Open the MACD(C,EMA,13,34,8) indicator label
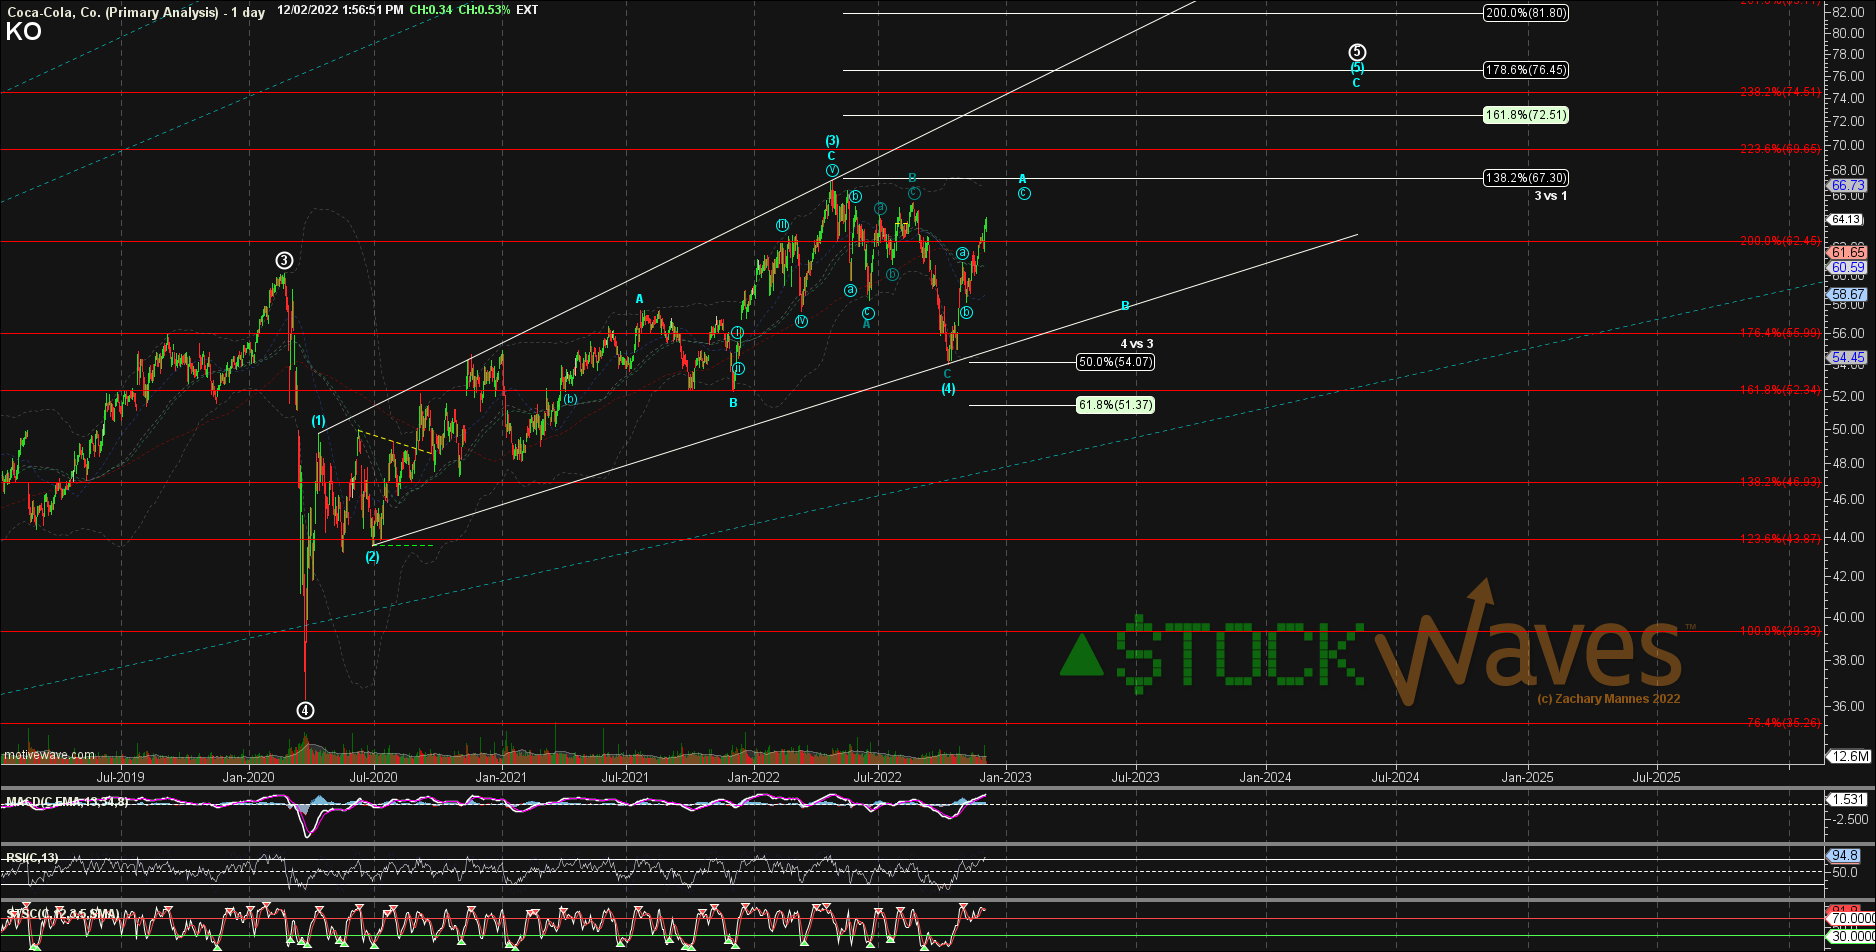This screenshot has width=1876, height=952. pyautogui.click(x=67, y=802)
